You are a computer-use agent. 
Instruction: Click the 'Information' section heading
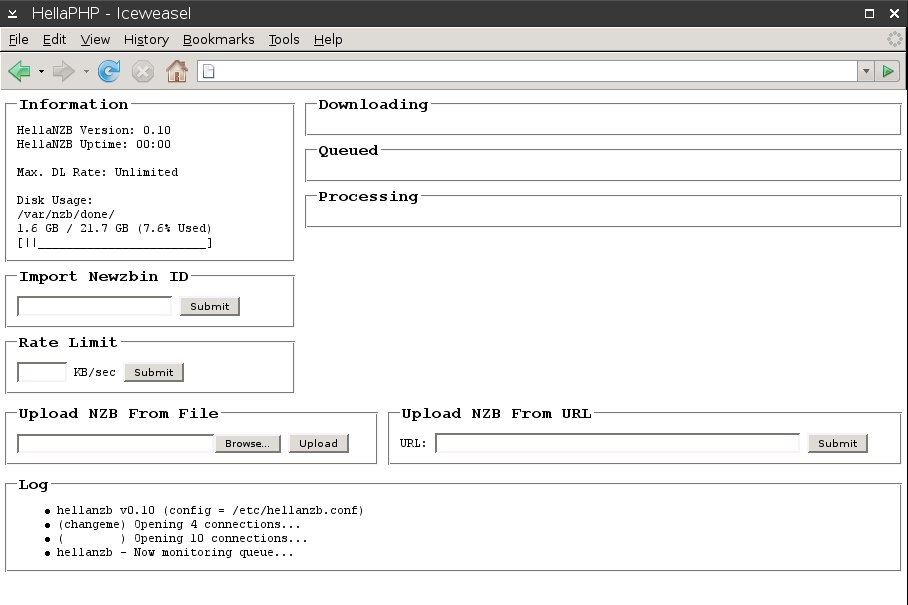click(x=74, y=105)
